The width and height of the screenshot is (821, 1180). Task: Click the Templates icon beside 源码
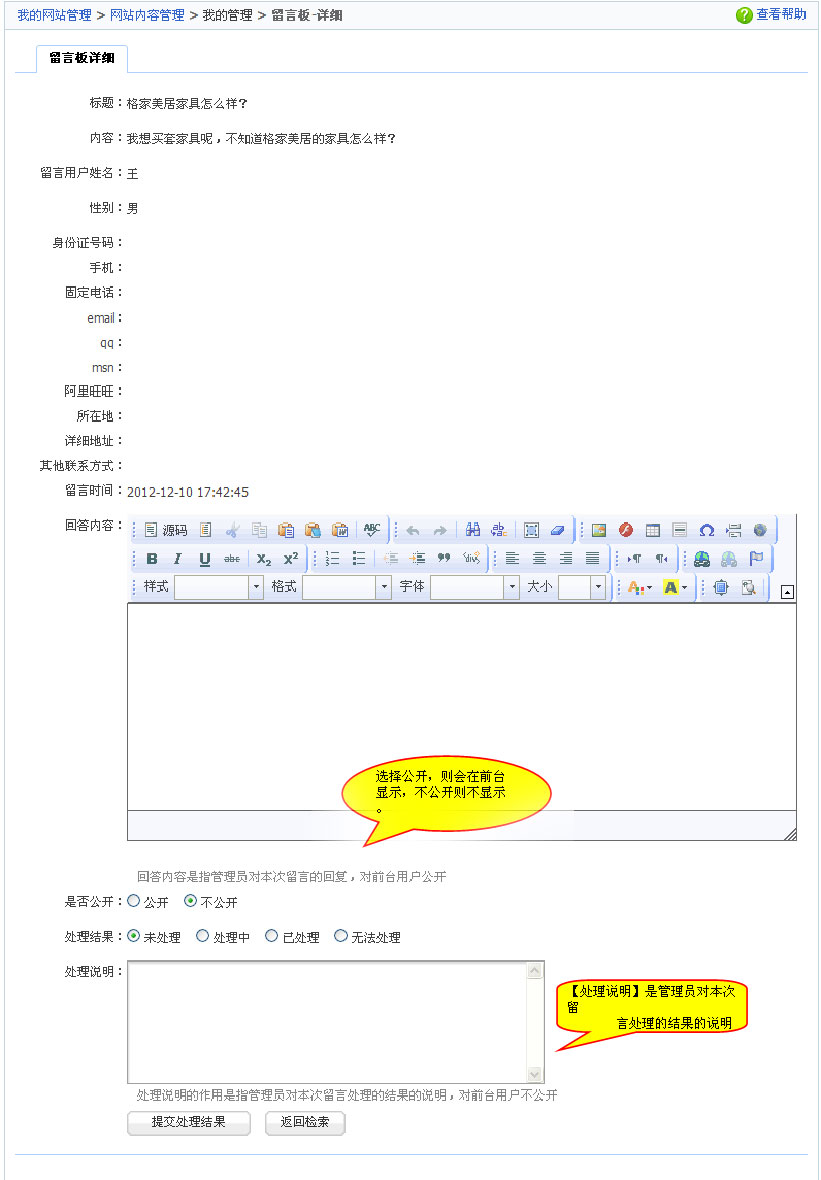[x=205, y=530]
